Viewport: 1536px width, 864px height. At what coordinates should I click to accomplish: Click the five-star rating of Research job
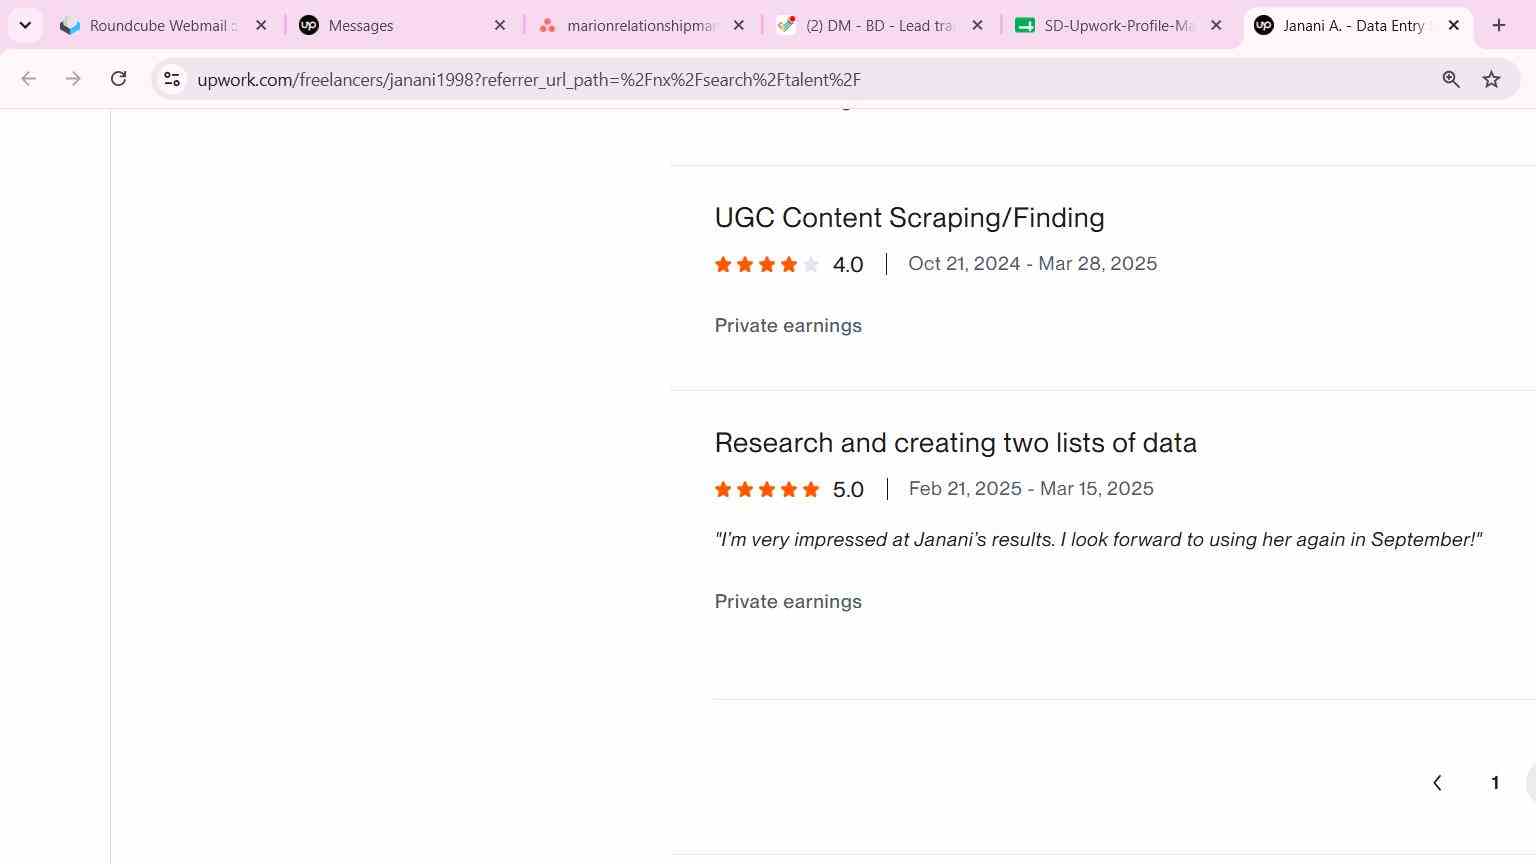point(767,489)
